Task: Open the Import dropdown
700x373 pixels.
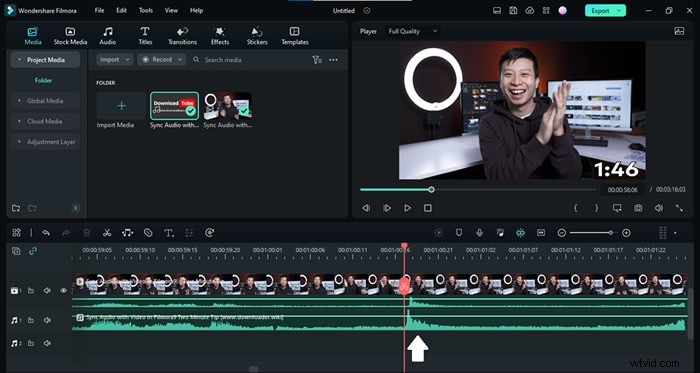Action: coord(114,60)
